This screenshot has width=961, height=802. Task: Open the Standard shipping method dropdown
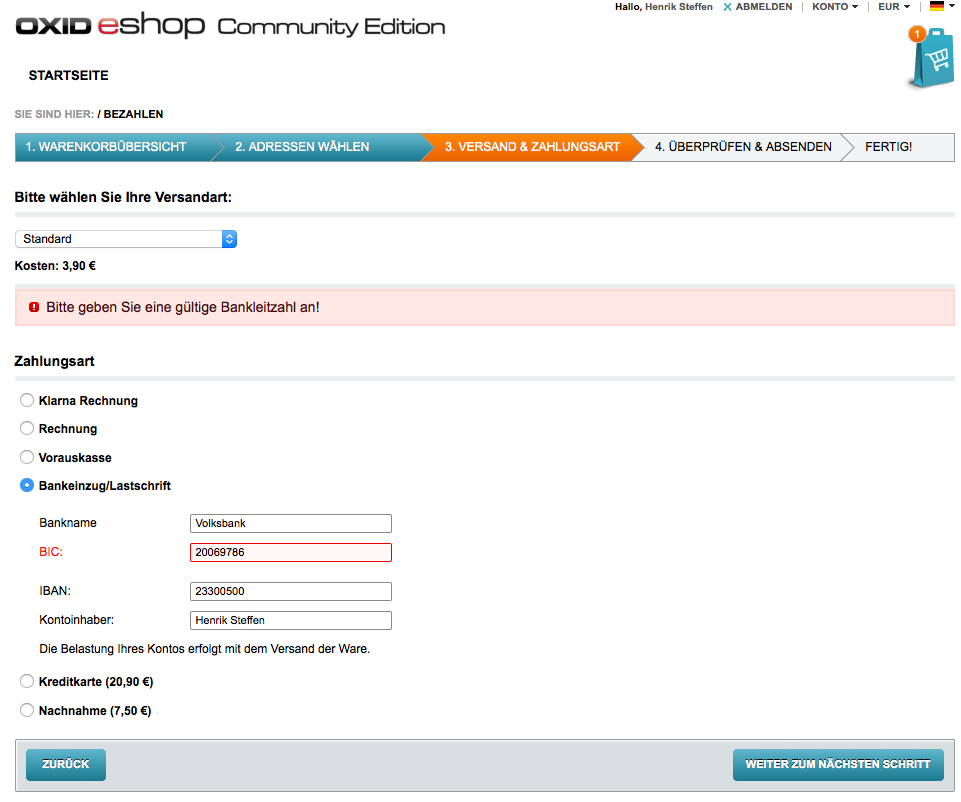[126, 239]
